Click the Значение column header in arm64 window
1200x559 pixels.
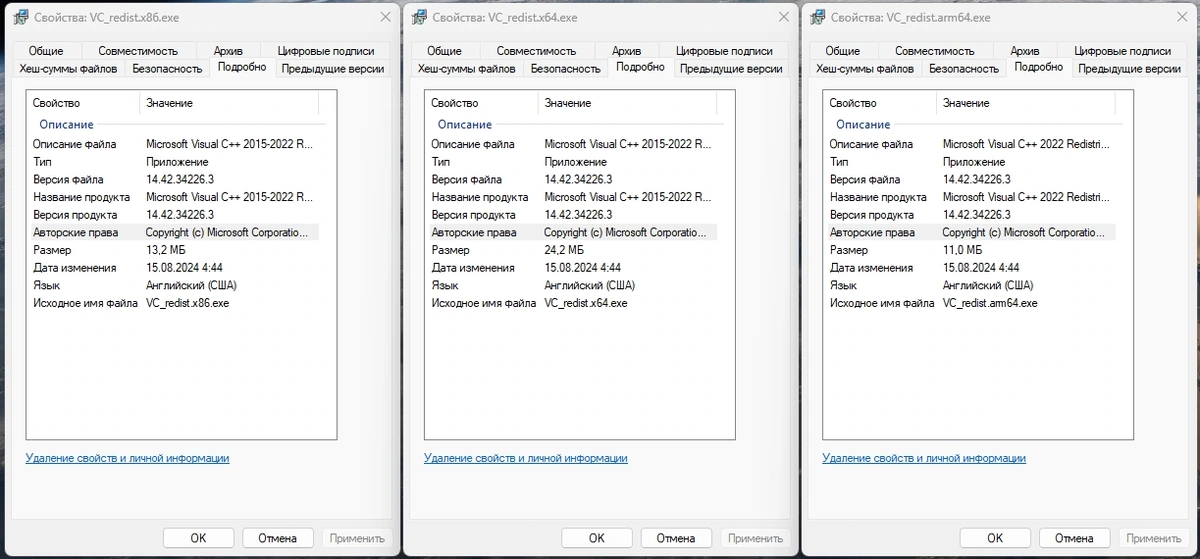pyautogui.click(x=1026, y=103)
